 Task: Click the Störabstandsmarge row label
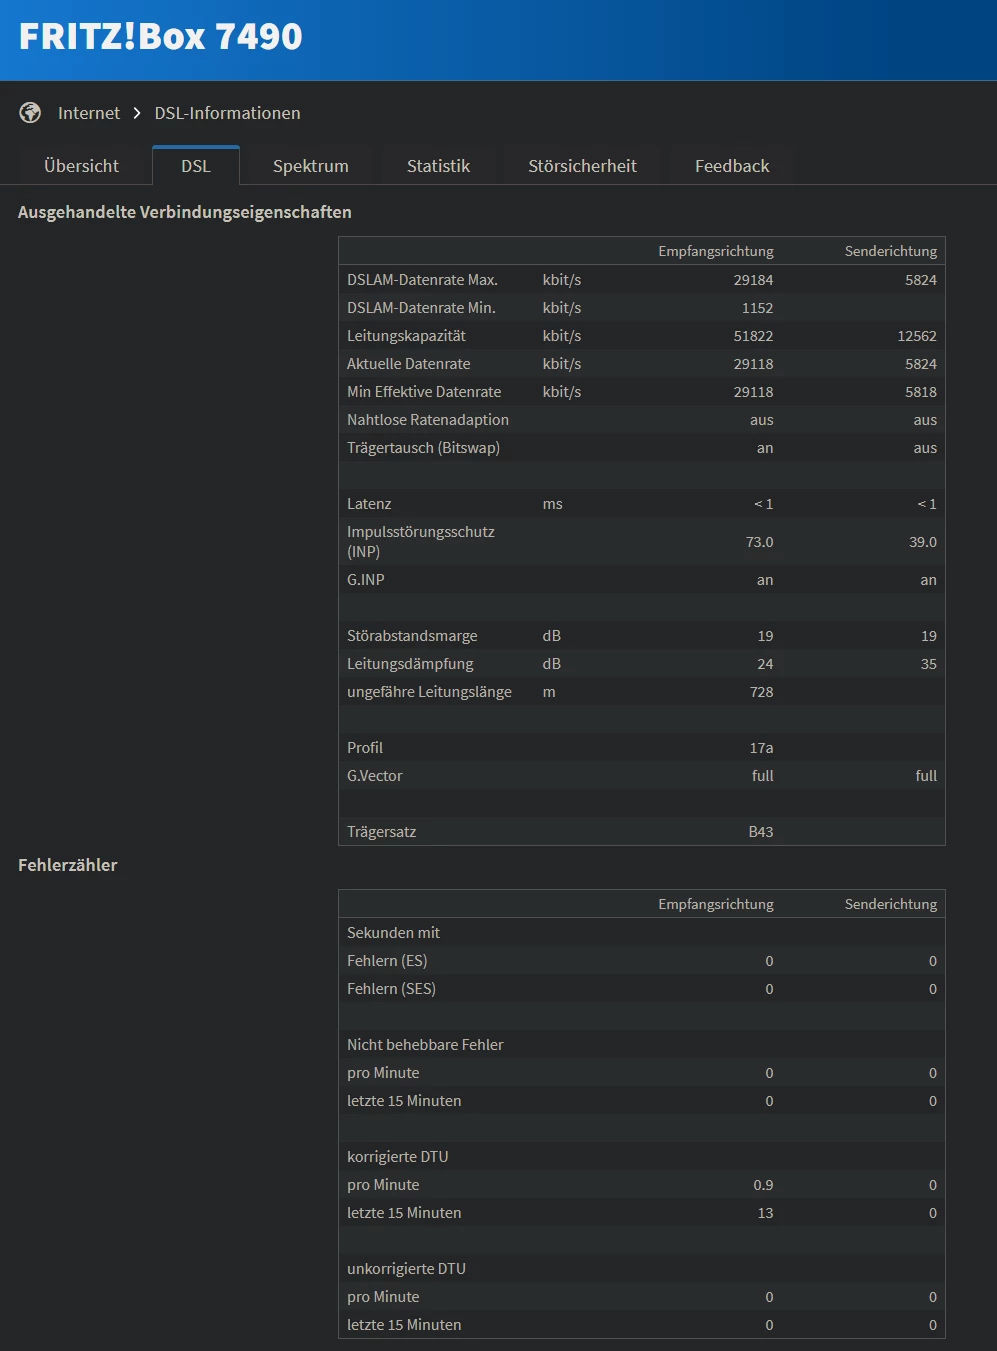click(412, 636)
